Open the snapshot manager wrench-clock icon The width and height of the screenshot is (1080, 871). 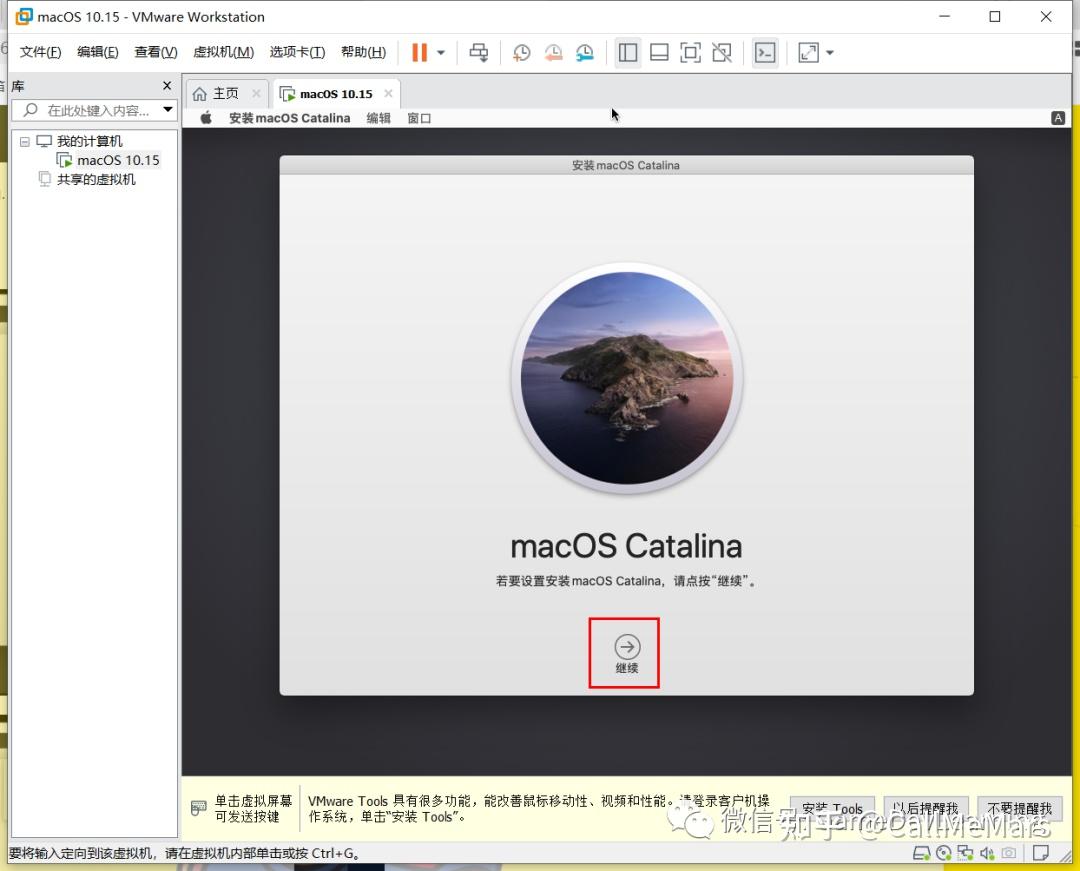click(585, 52)
